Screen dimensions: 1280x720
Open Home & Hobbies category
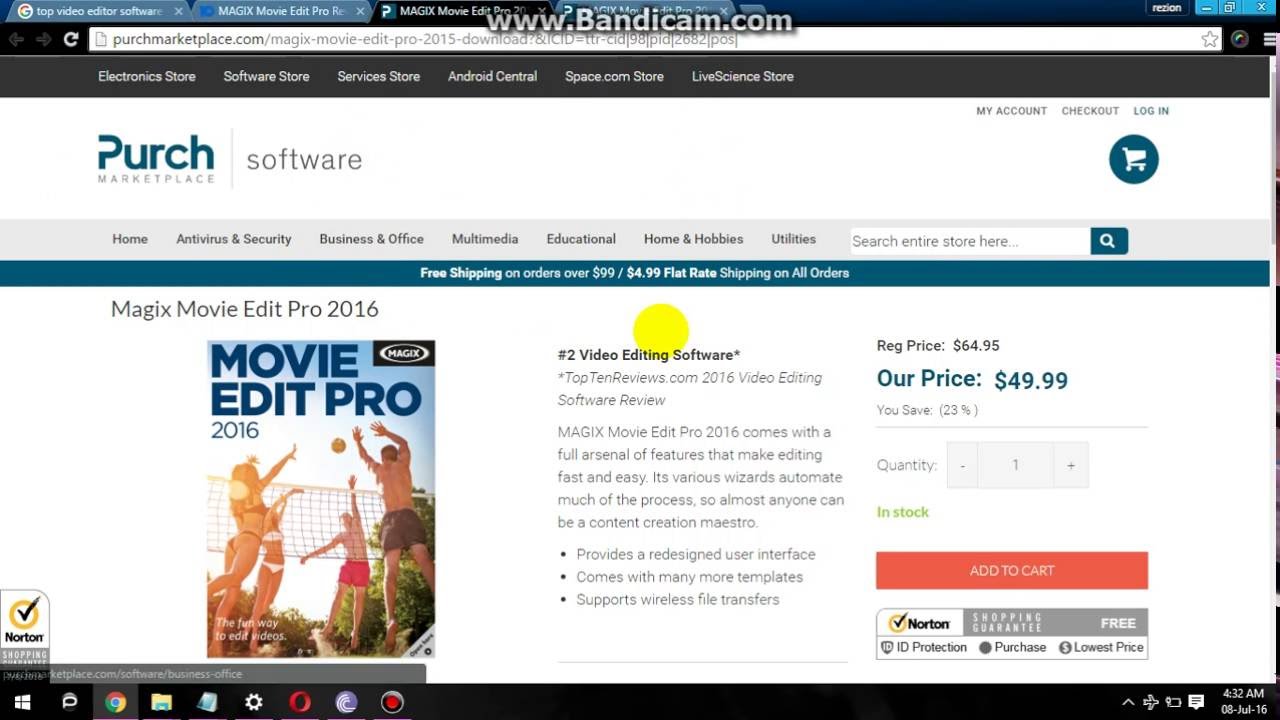point(693,239)
